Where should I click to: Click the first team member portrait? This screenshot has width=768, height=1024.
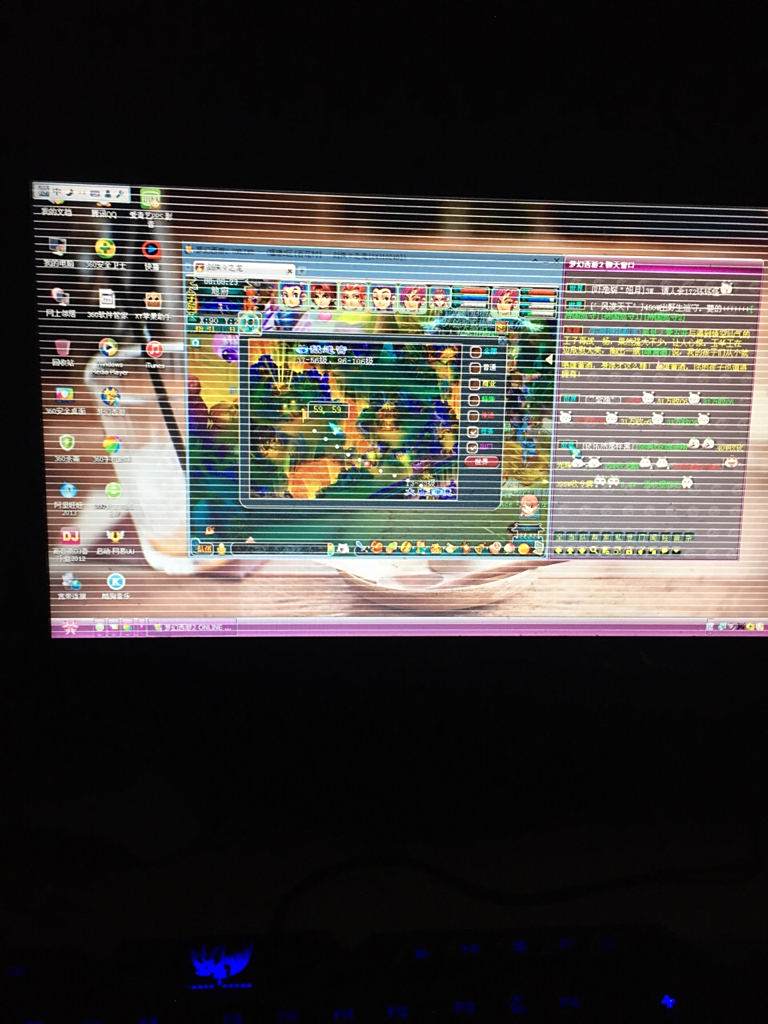[x=292, y=295]
